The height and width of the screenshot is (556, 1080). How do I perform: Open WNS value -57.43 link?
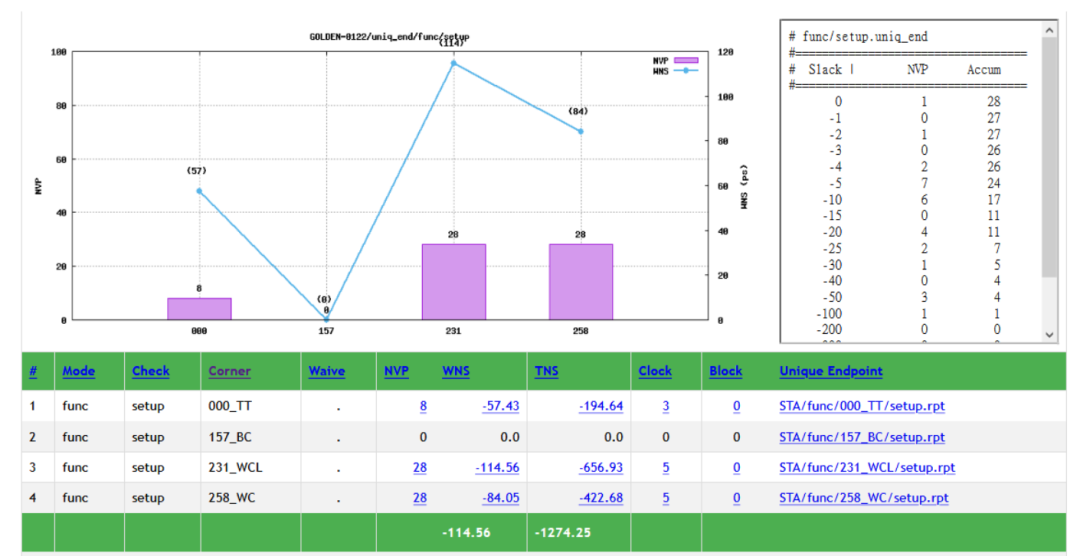[x=501, y=406]
